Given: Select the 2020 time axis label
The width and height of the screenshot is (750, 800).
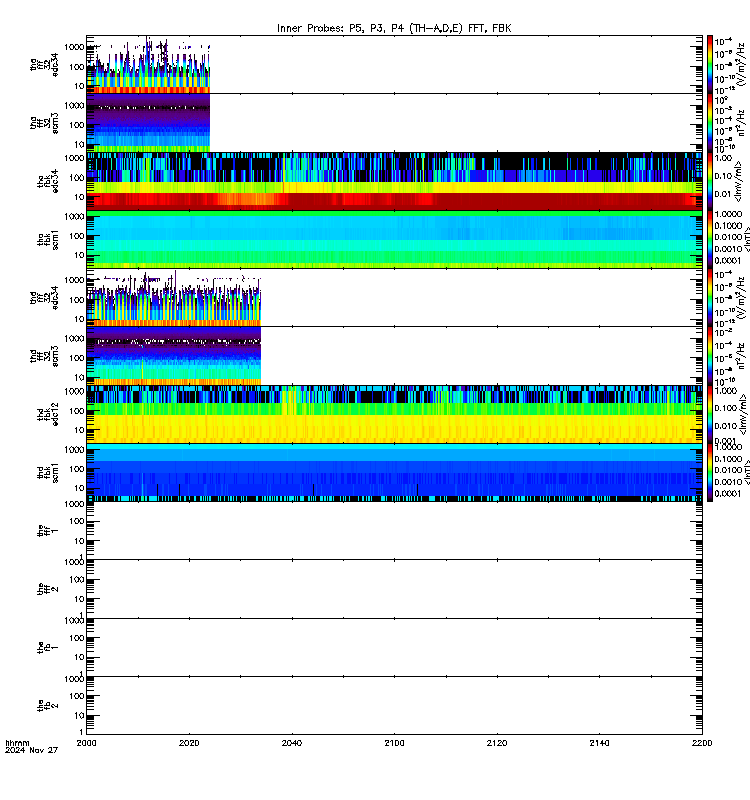Looking at the screenshot, I should (x=189, y=743).
